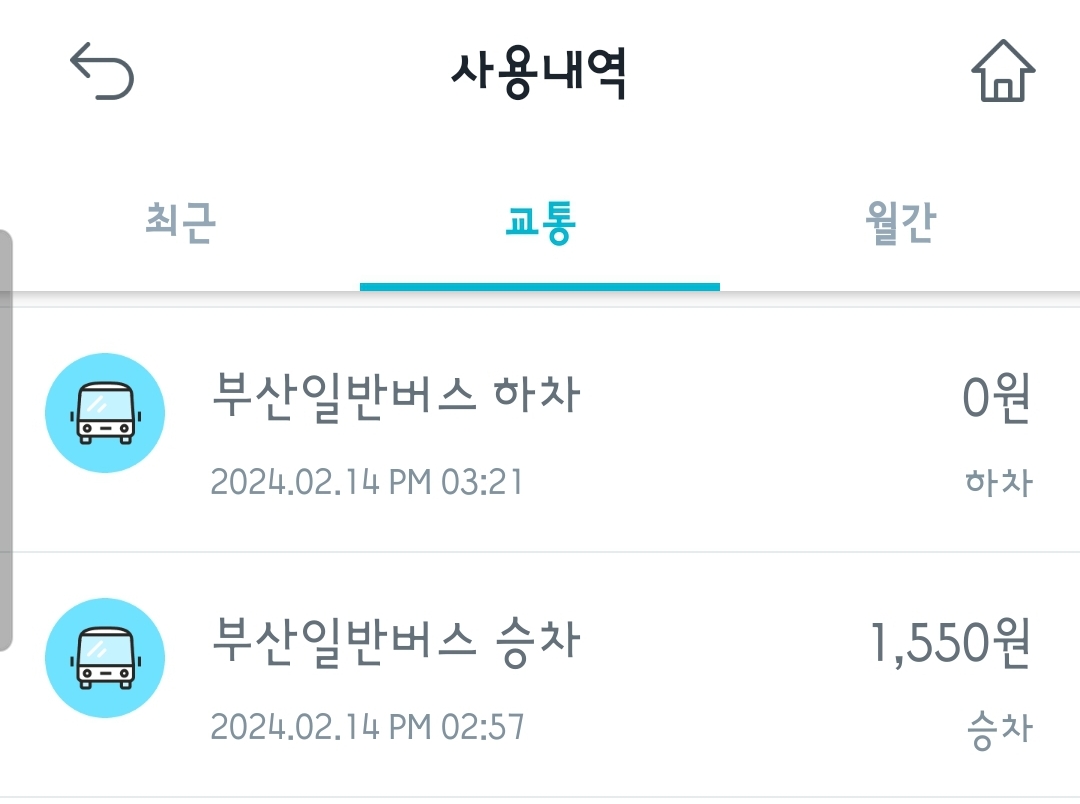
Task: Tap the back arrow icon
Action: pos(102,73)
